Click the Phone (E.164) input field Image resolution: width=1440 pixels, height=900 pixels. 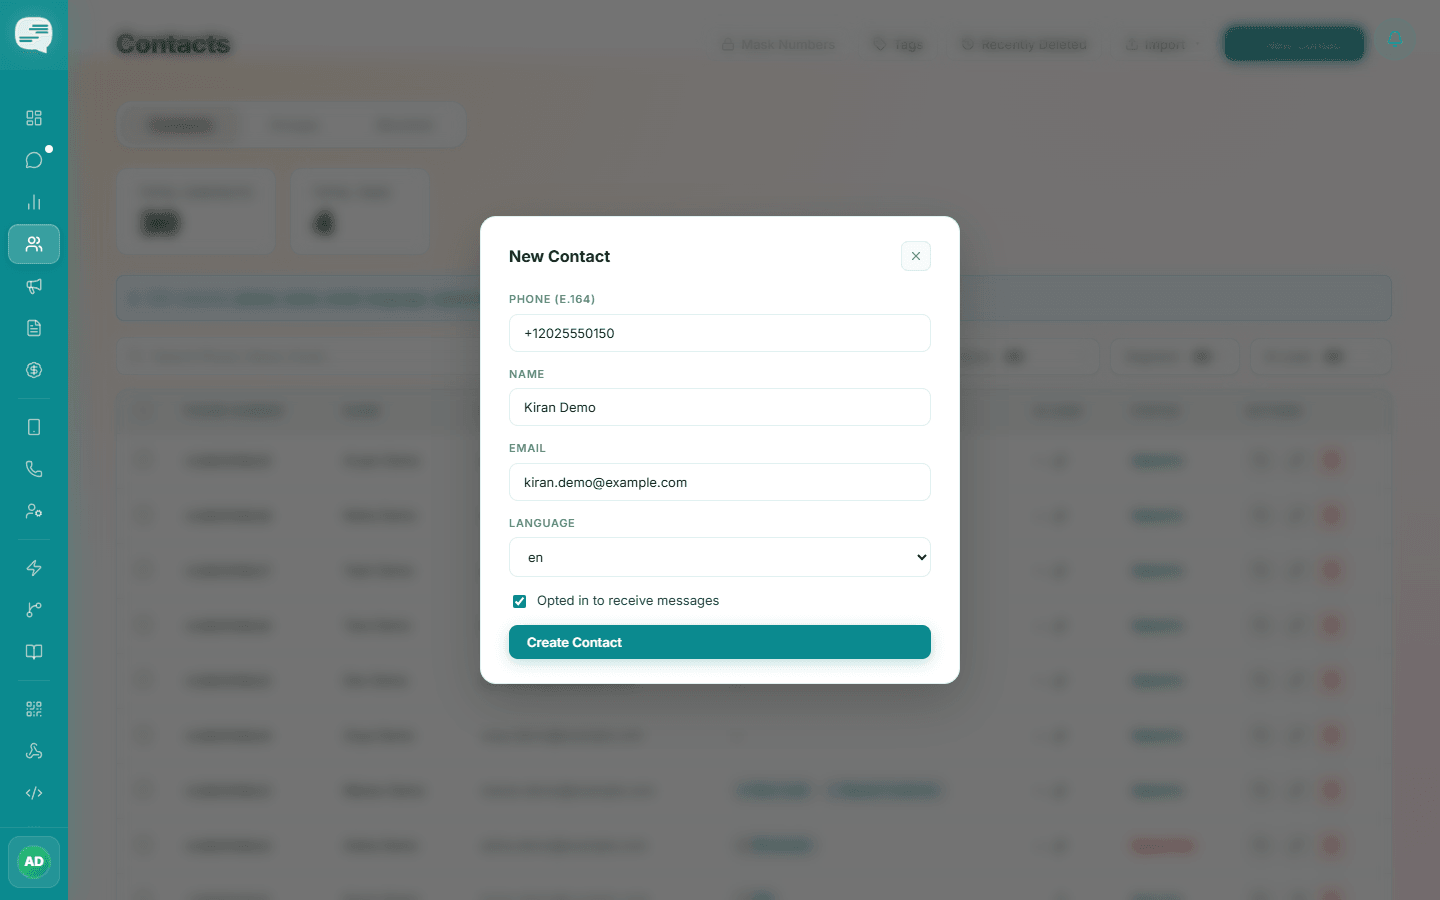click(x=720, y=333)
